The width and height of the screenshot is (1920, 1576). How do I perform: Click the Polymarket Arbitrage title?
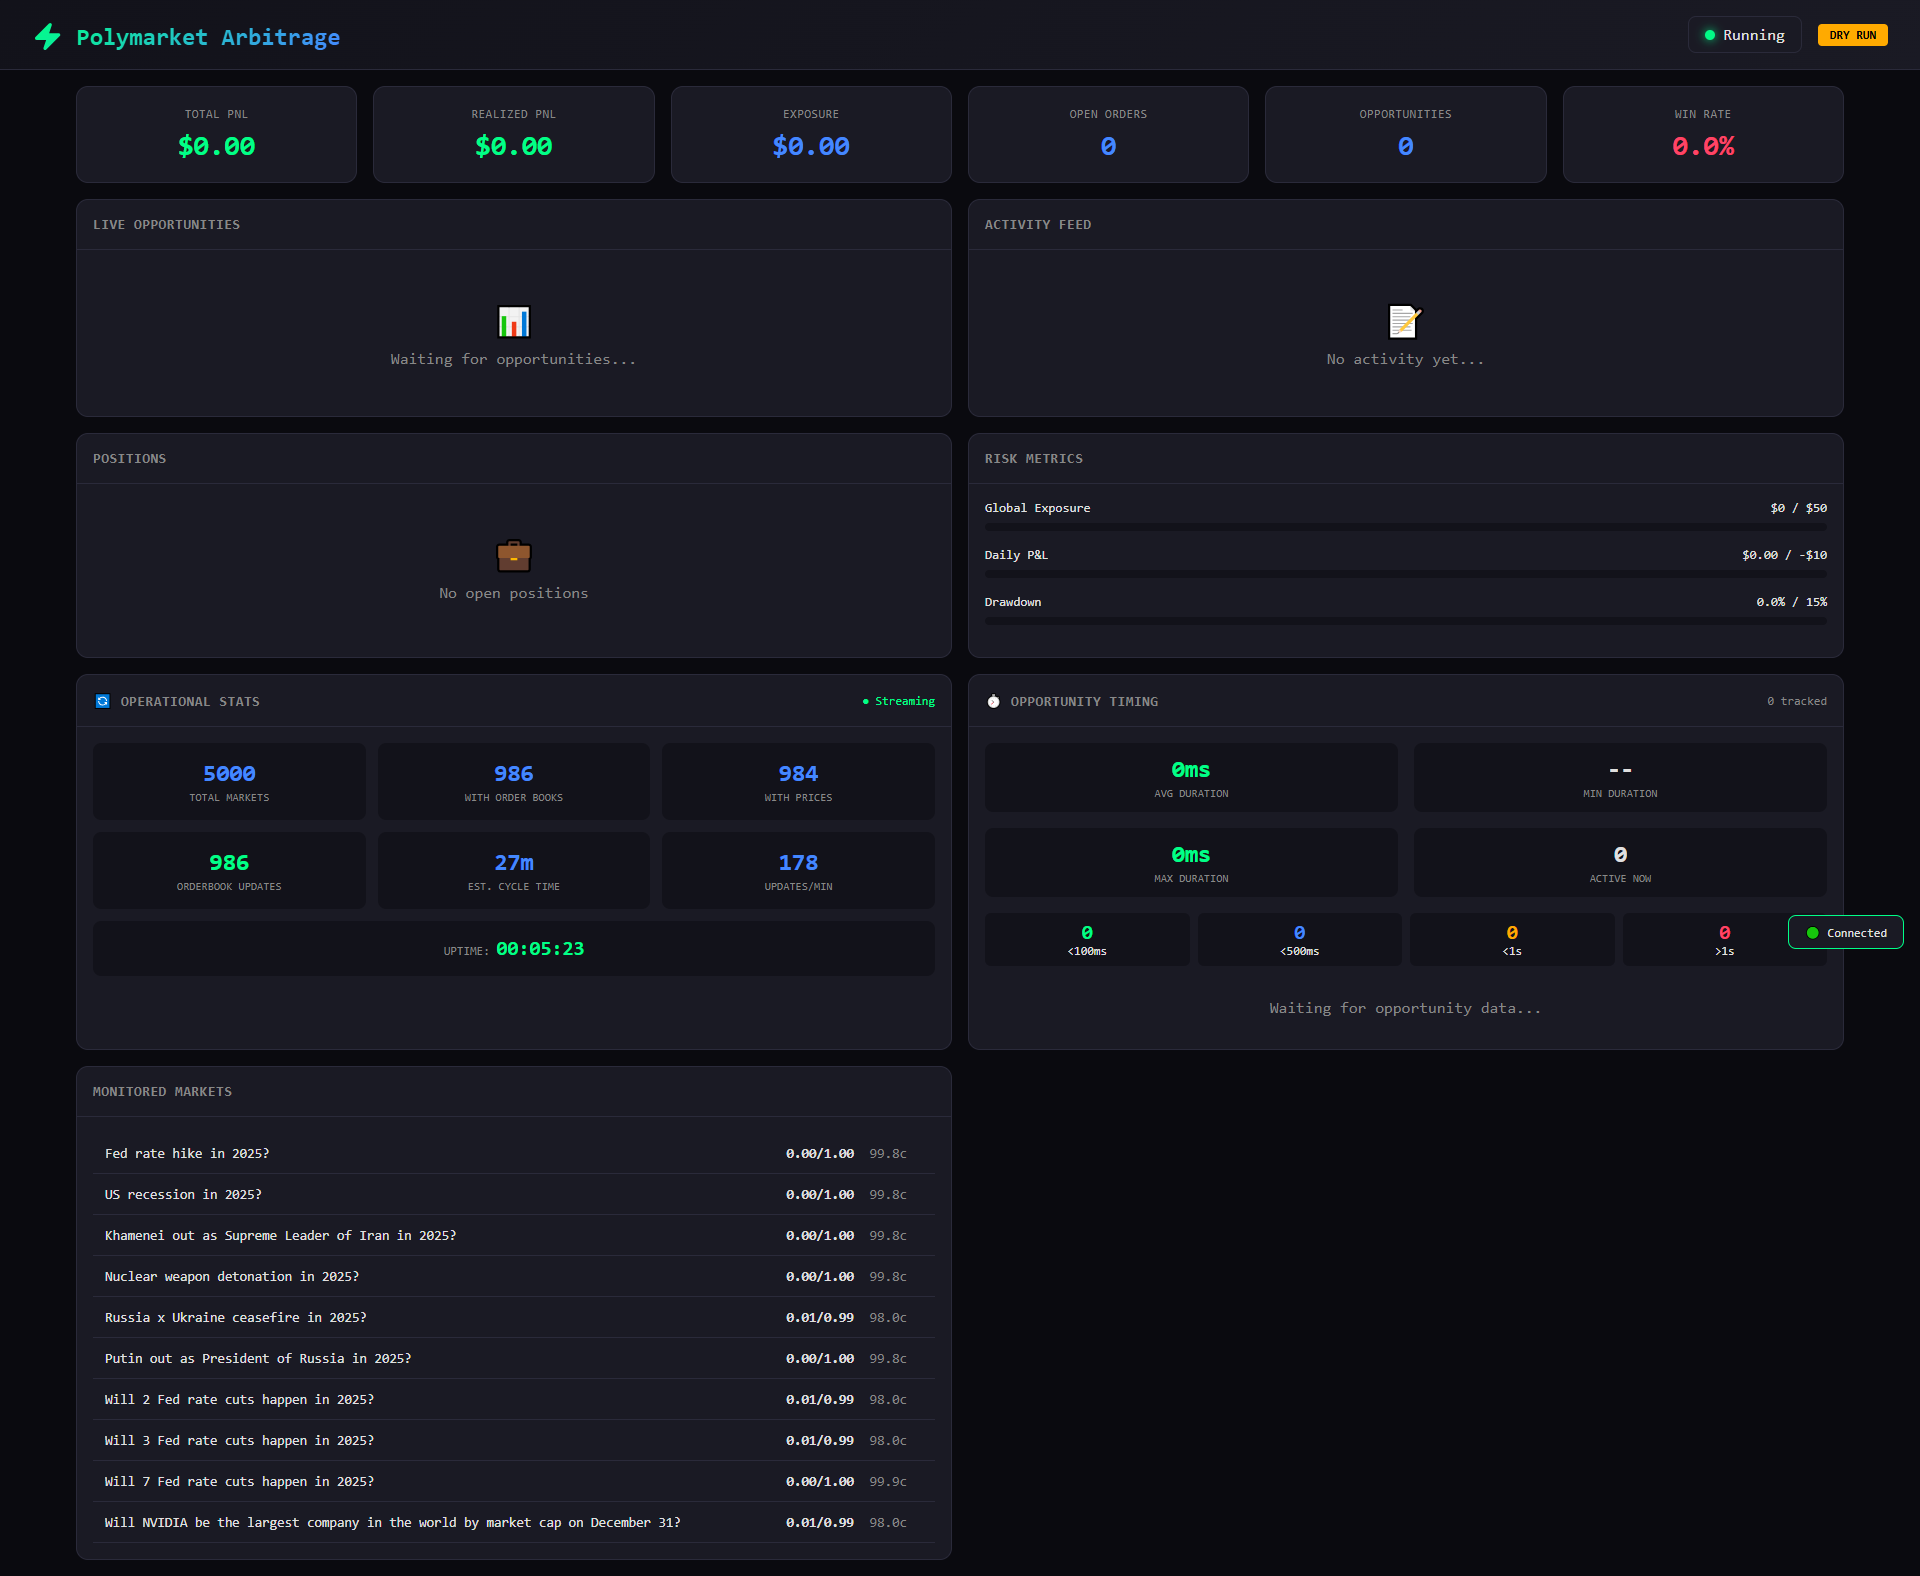click(x=208, y=37)
